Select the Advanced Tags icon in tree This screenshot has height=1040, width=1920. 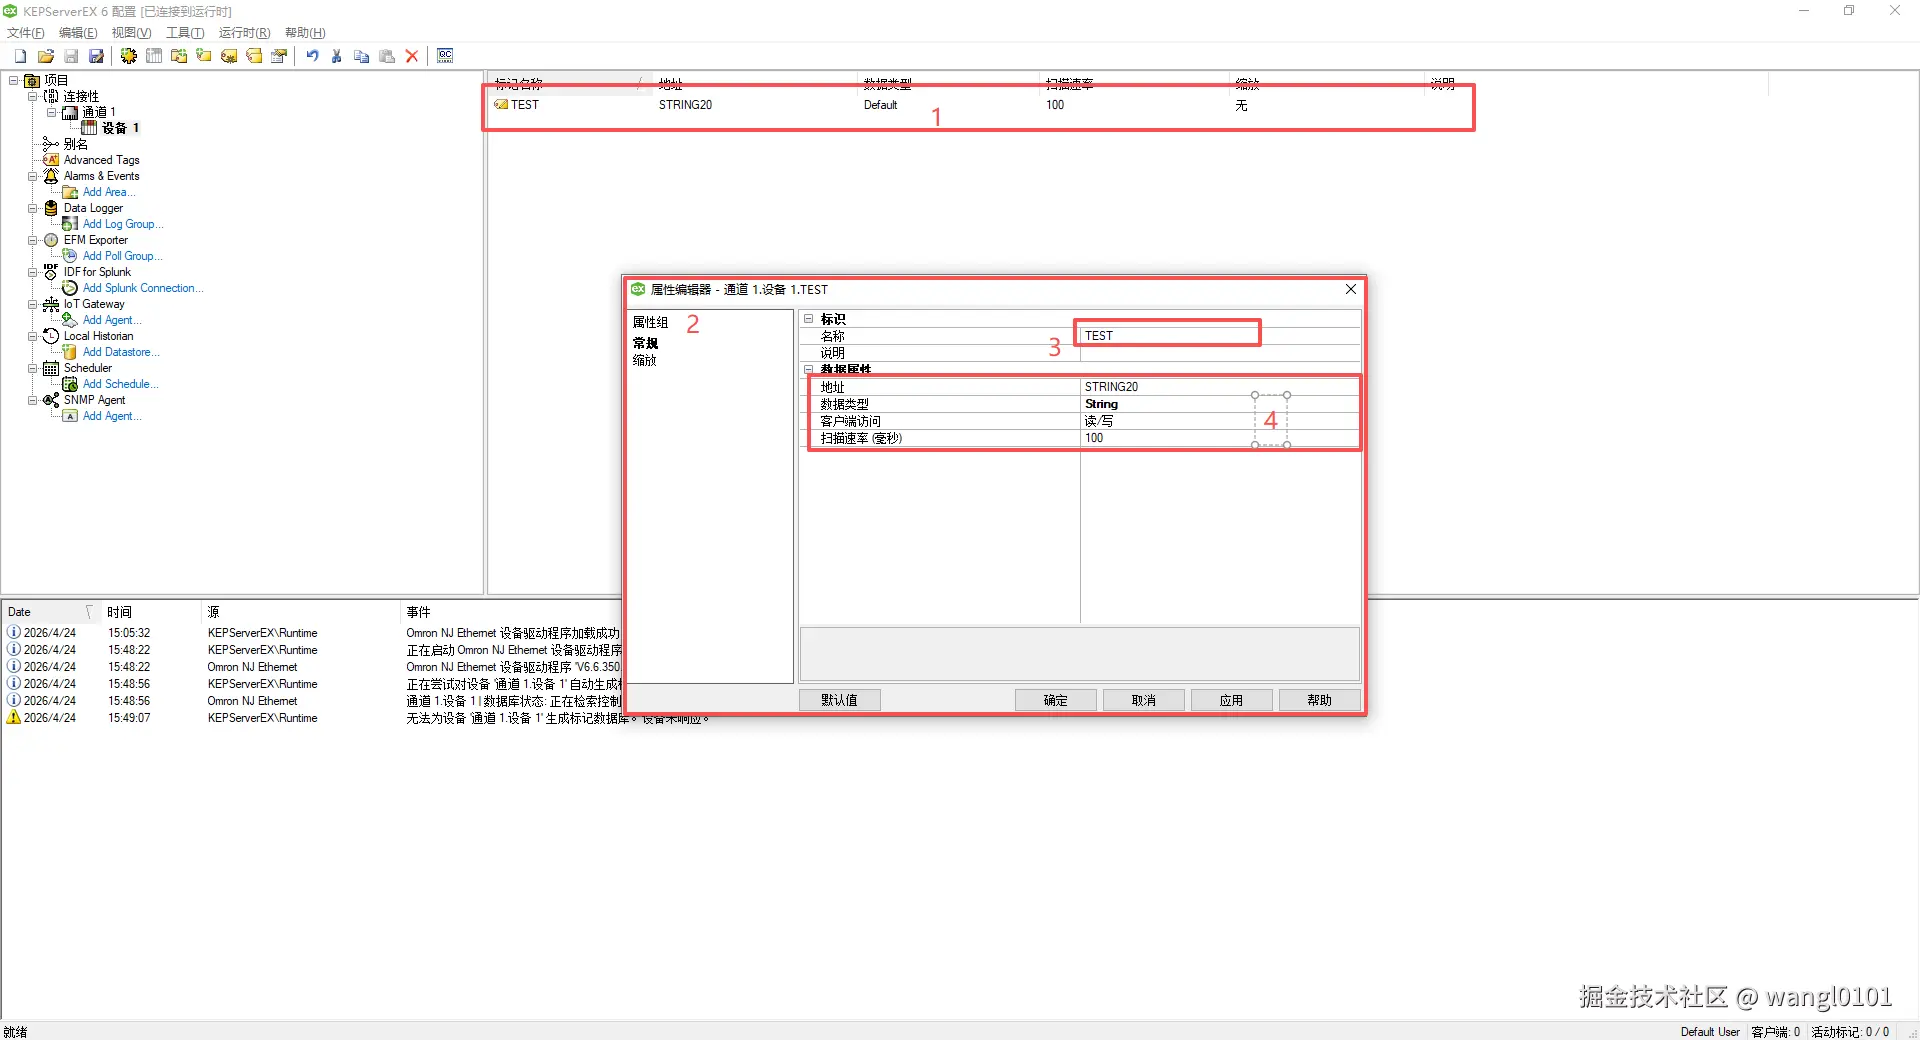coord(51,160)
